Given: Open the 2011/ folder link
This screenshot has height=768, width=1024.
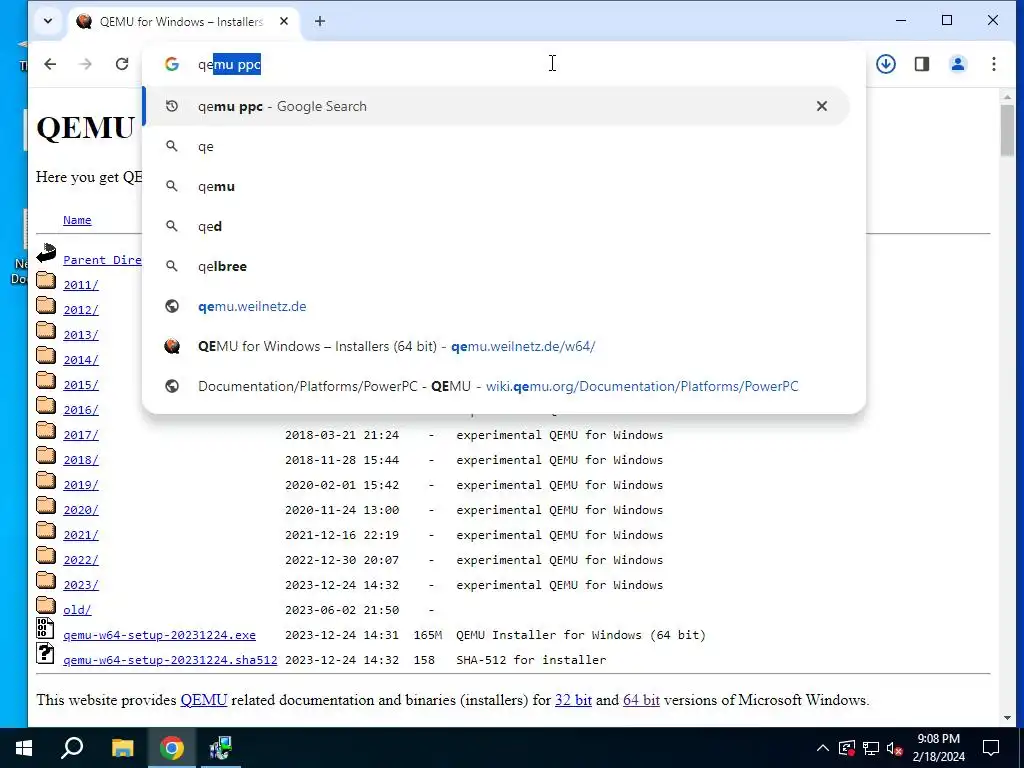Looking at the screenshot, I should (x=81, y=285).
